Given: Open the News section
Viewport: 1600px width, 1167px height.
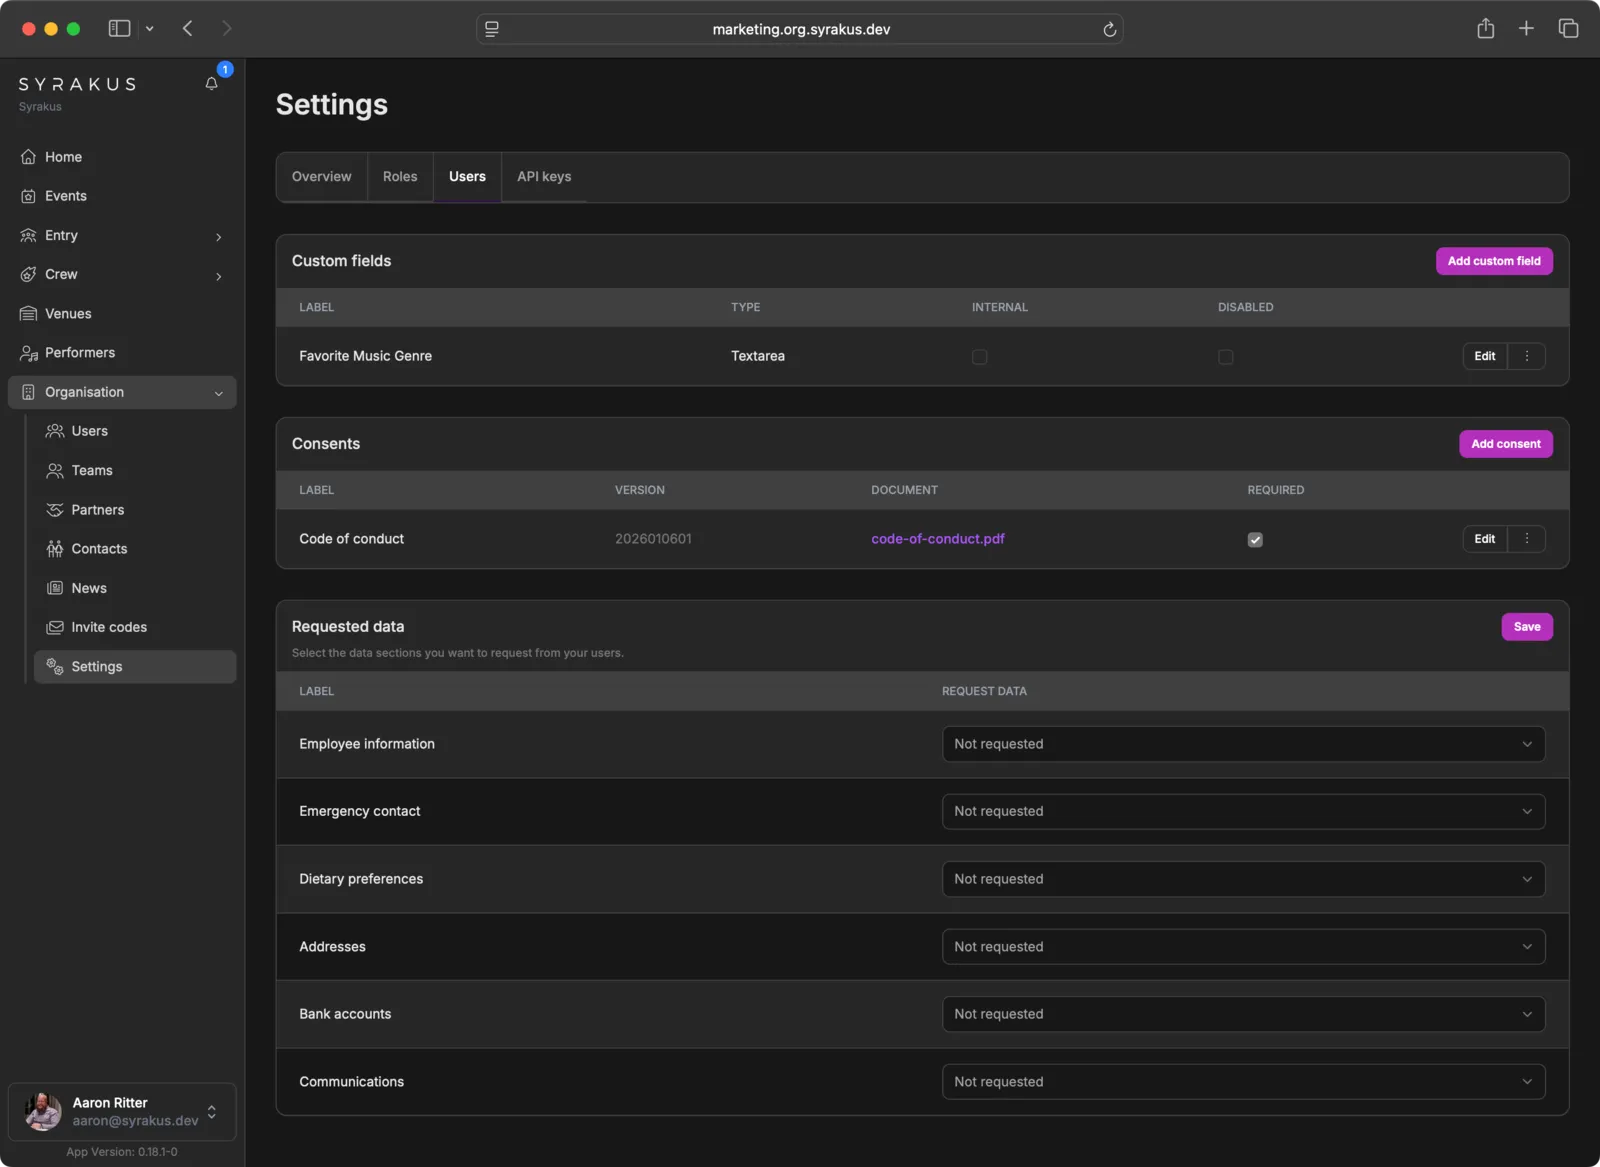Looking at the screenshot, I should coord(89,588).
